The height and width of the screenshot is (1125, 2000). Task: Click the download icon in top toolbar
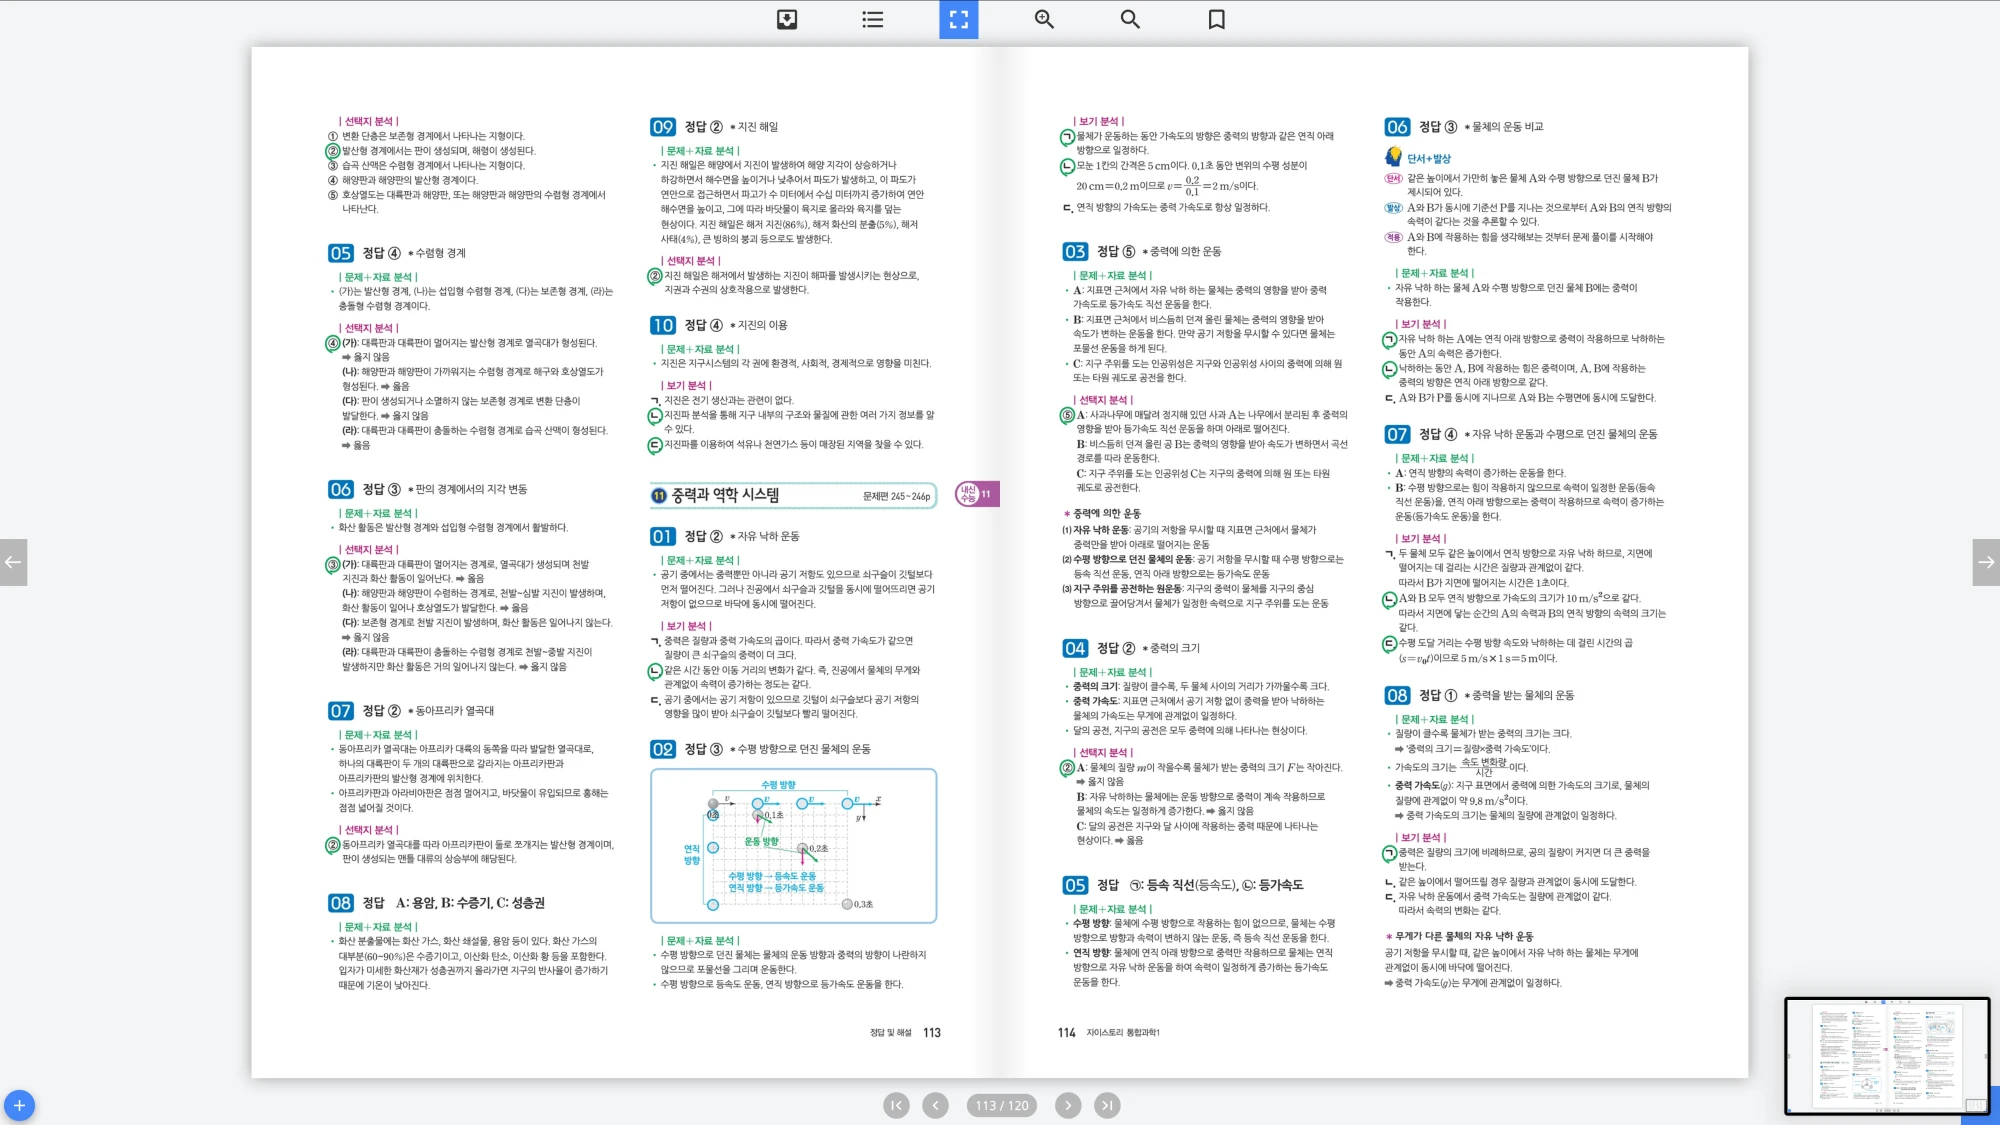787,19
